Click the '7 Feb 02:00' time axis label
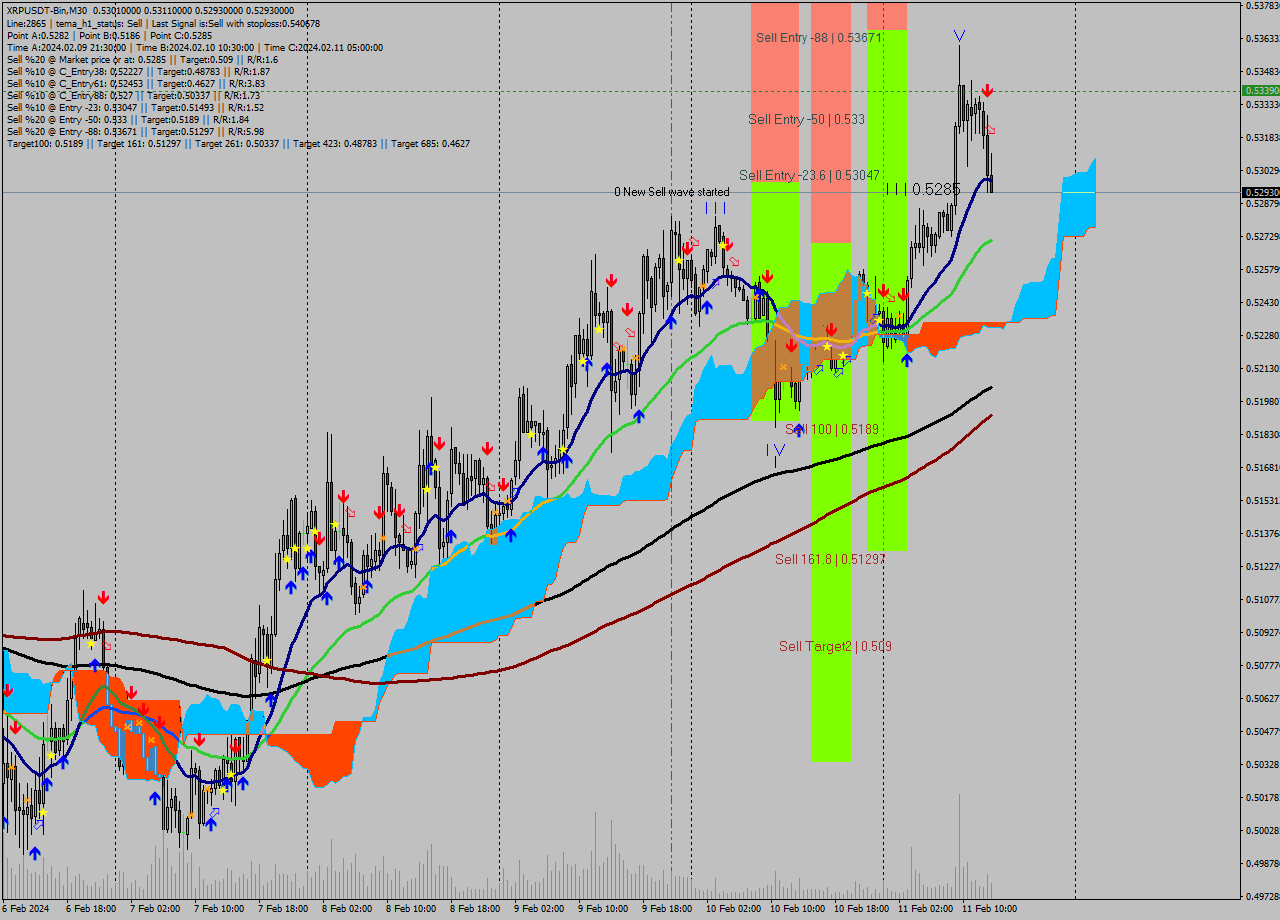 click(155, 909)
